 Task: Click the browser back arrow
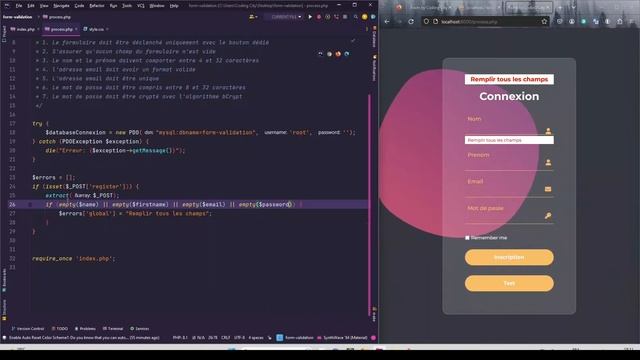(x=387, y=22)
